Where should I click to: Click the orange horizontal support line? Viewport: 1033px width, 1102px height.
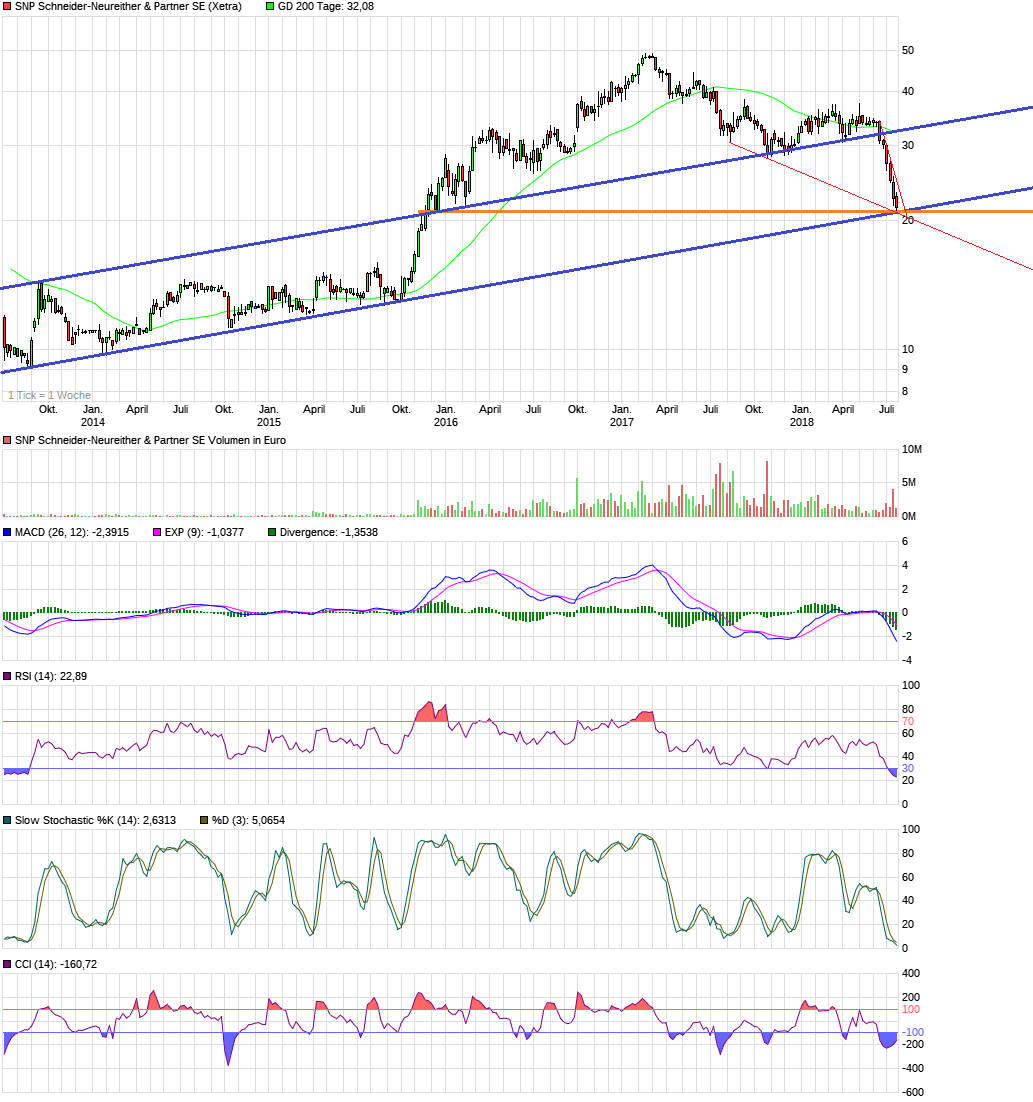[x=725, y=212]
